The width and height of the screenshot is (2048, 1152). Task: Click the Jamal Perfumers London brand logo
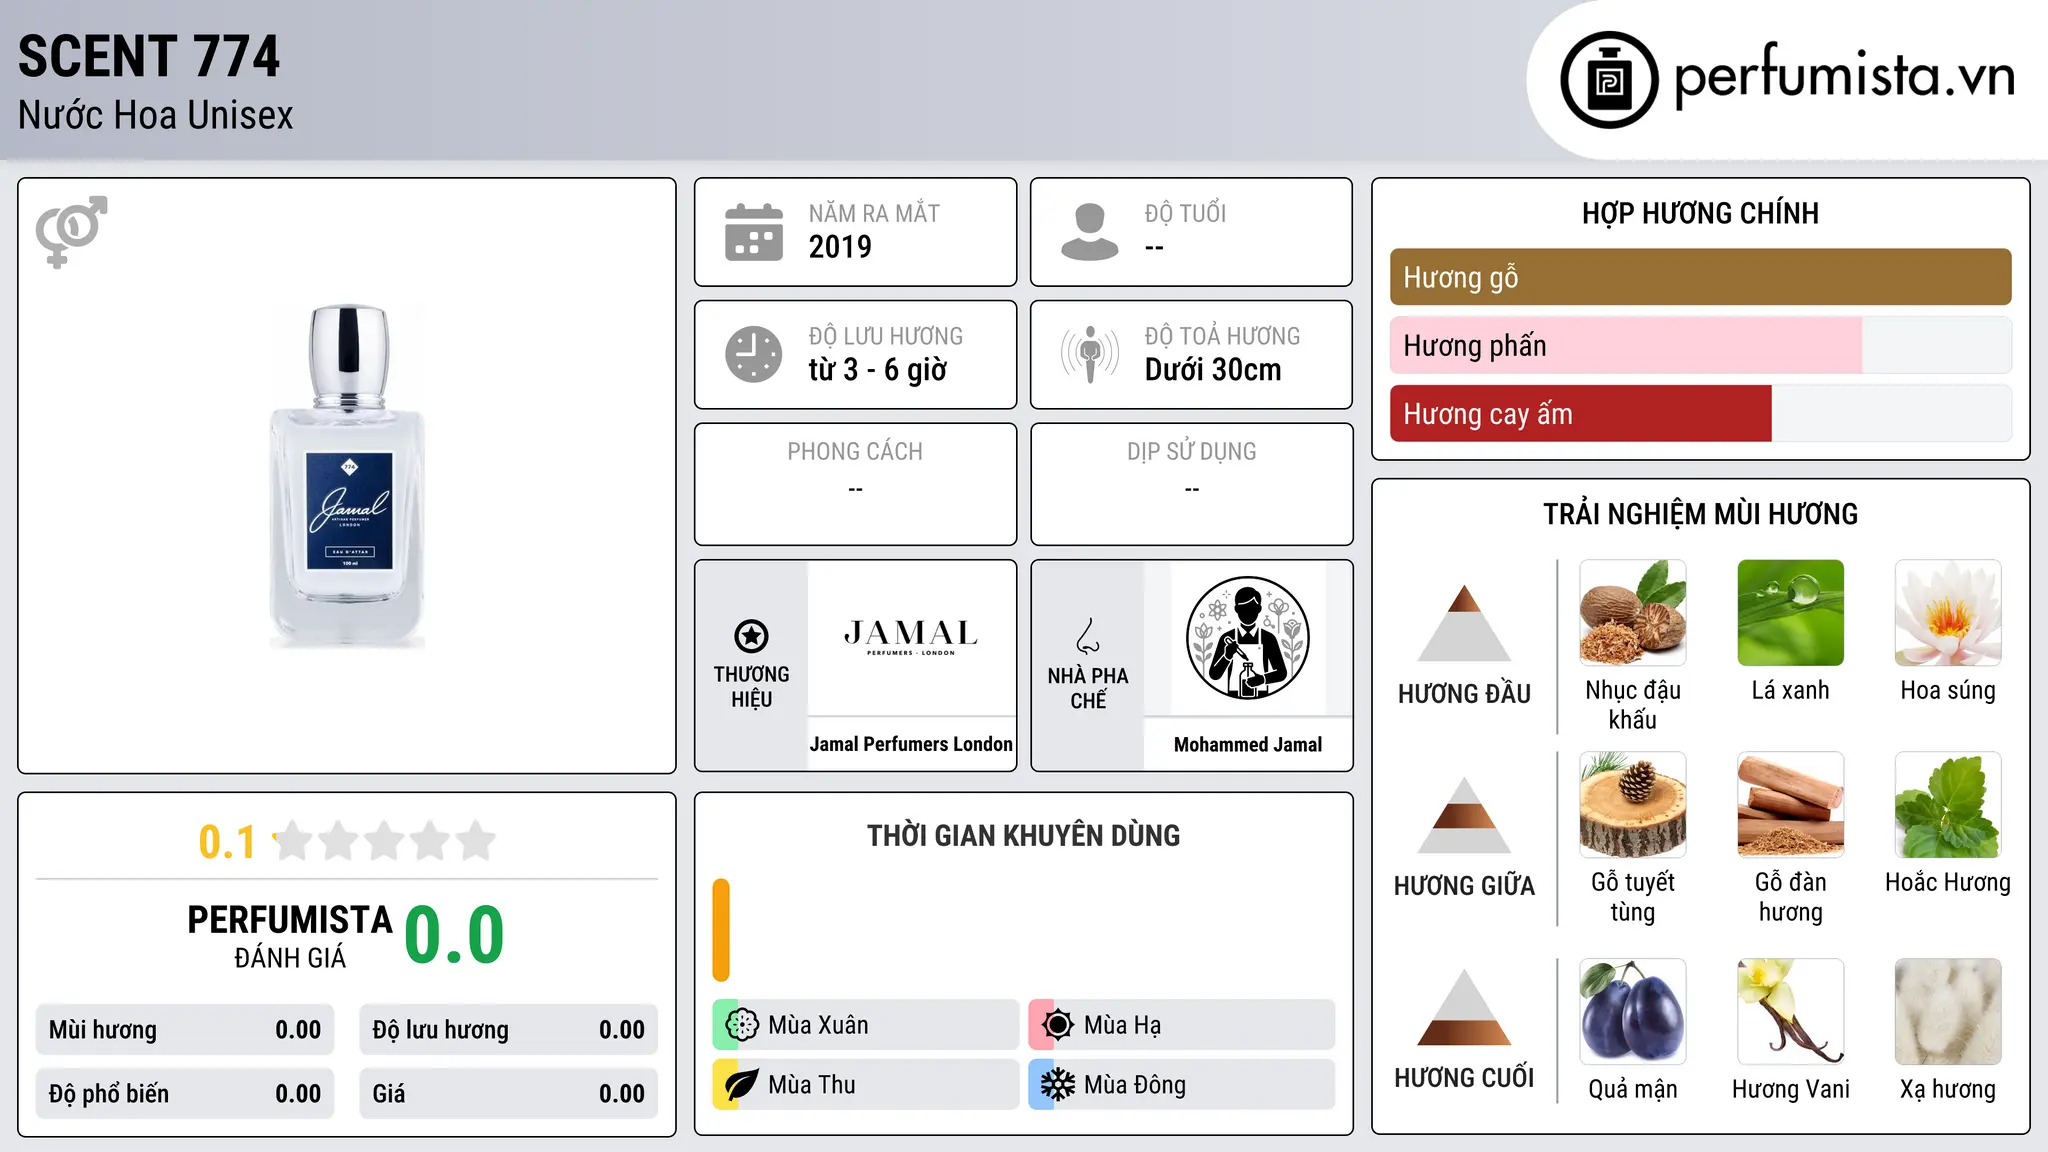(911, 637)
